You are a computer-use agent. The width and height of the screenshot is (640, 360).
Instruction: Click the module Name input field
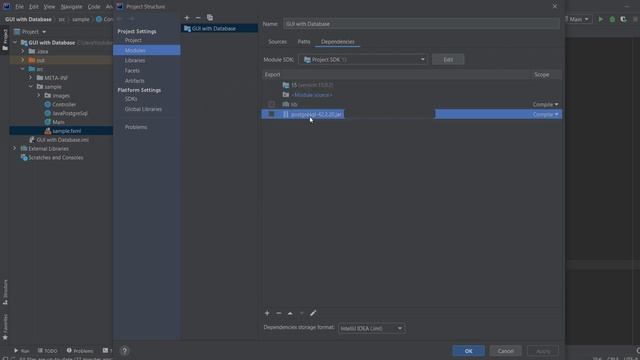coord(421,24)
